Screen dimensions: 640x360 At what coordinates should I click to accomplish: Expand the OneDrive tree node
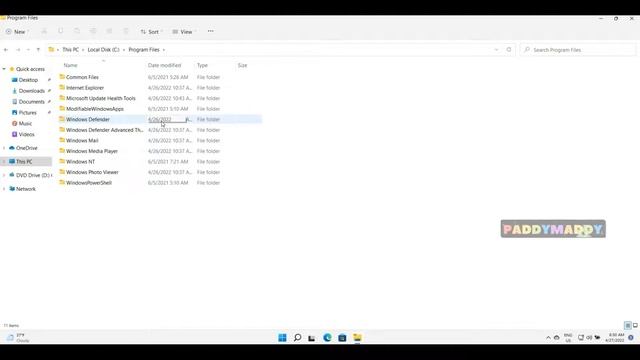(4, 148)
